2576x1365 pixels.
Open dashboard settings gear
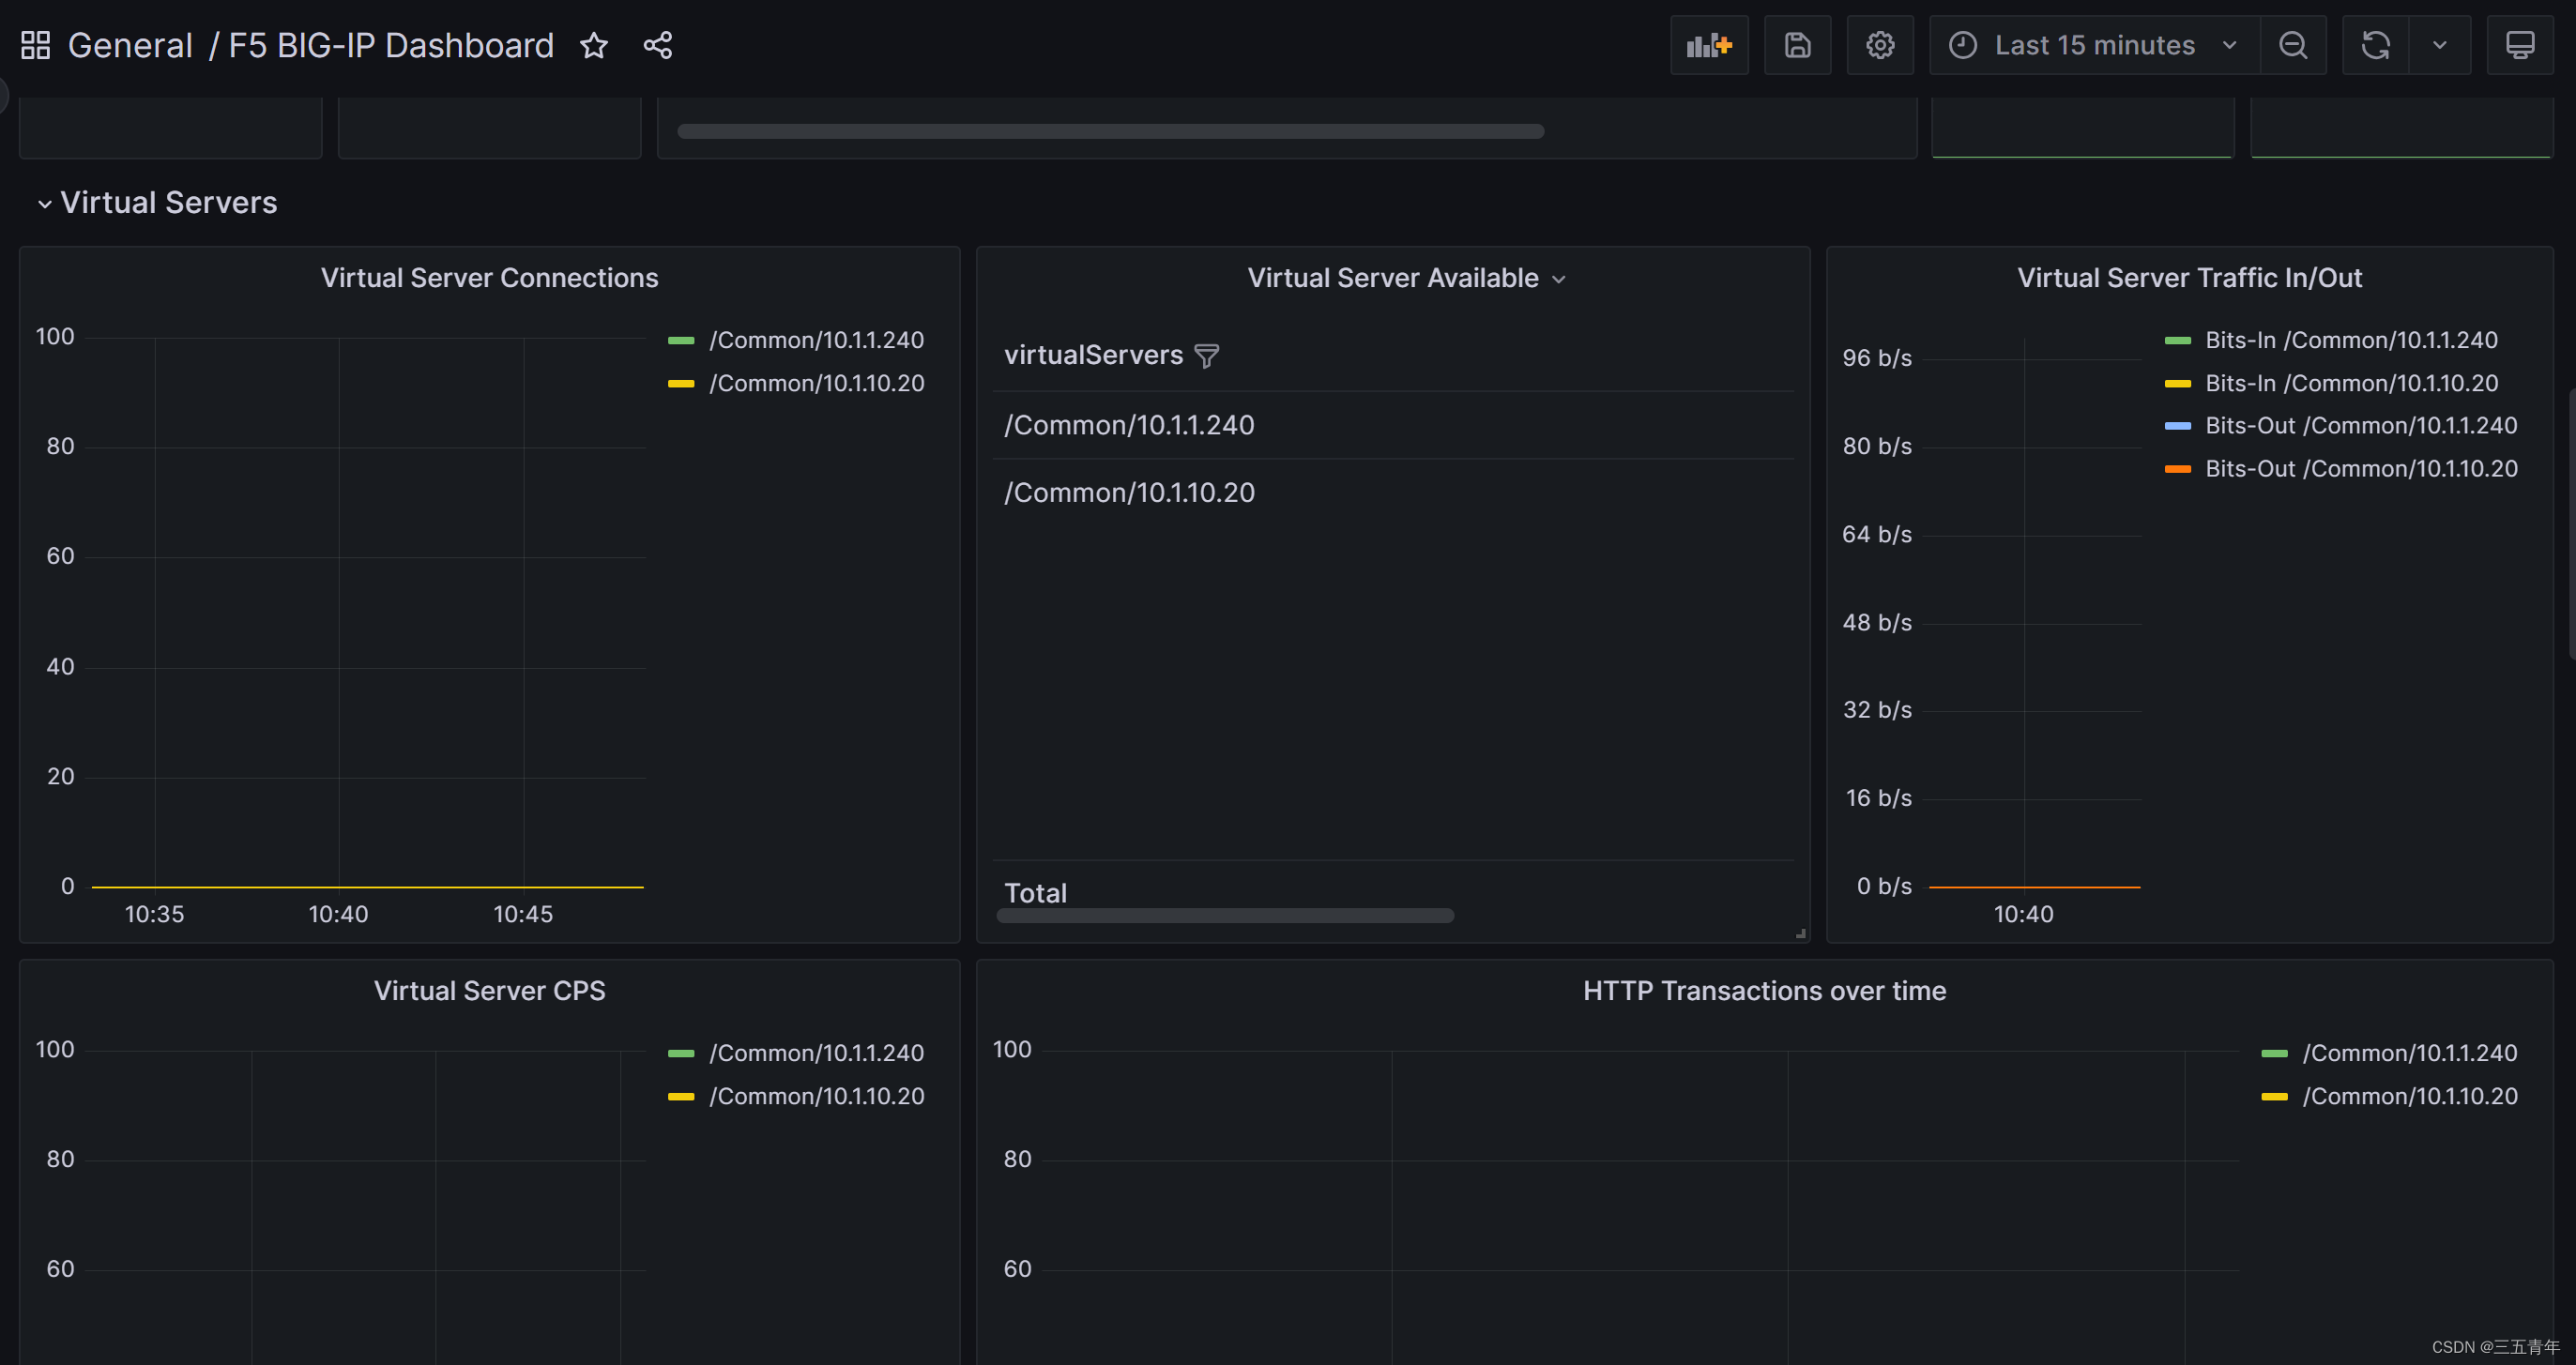[x=1880, y=45]
